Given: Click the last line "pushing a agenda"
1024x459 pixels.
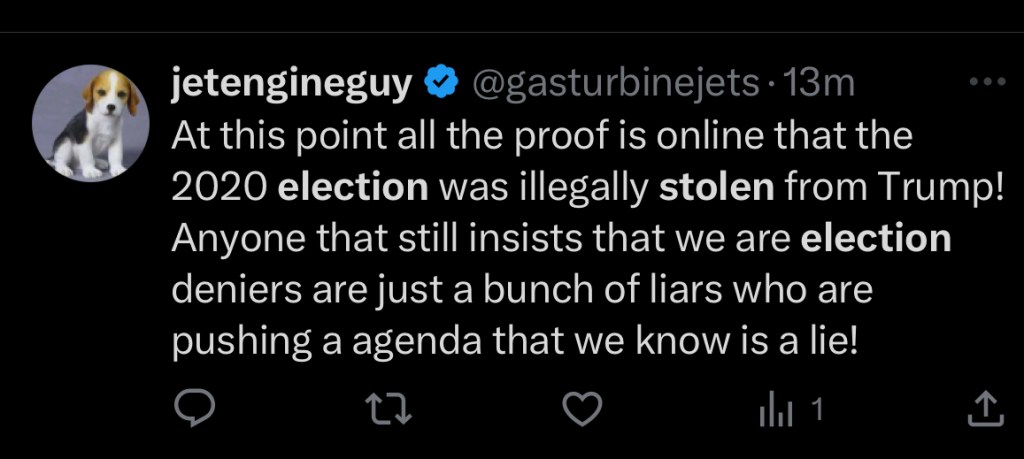Looking at the screenshot, I should coord(515,343).
